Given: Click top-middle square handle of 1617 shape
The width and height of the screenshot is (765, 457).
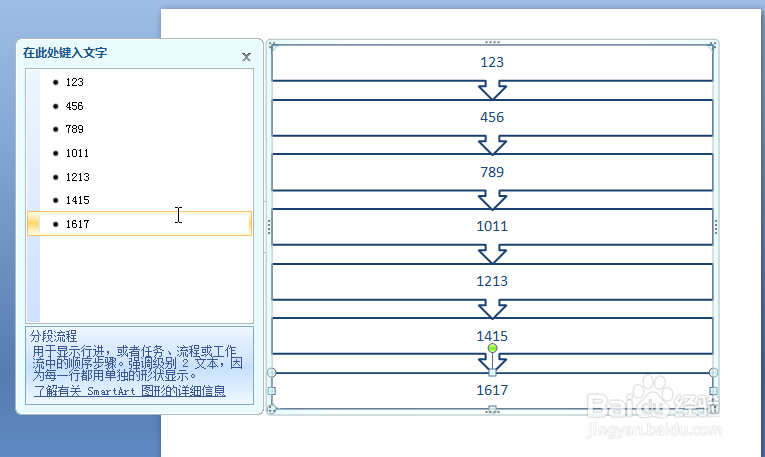Looking at the screenshot, I should (492, 373).
